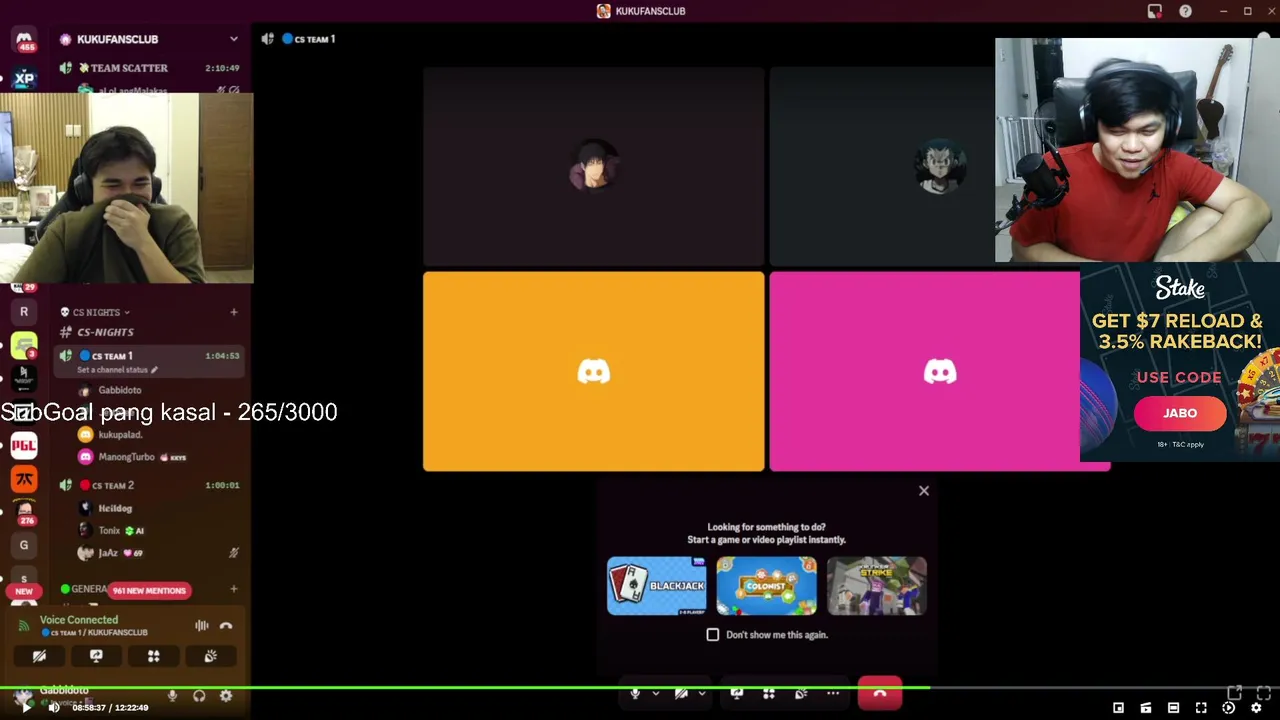Open the soundboard from the call bar
This screenshot has height=720, width=1280.
point(801,693)
